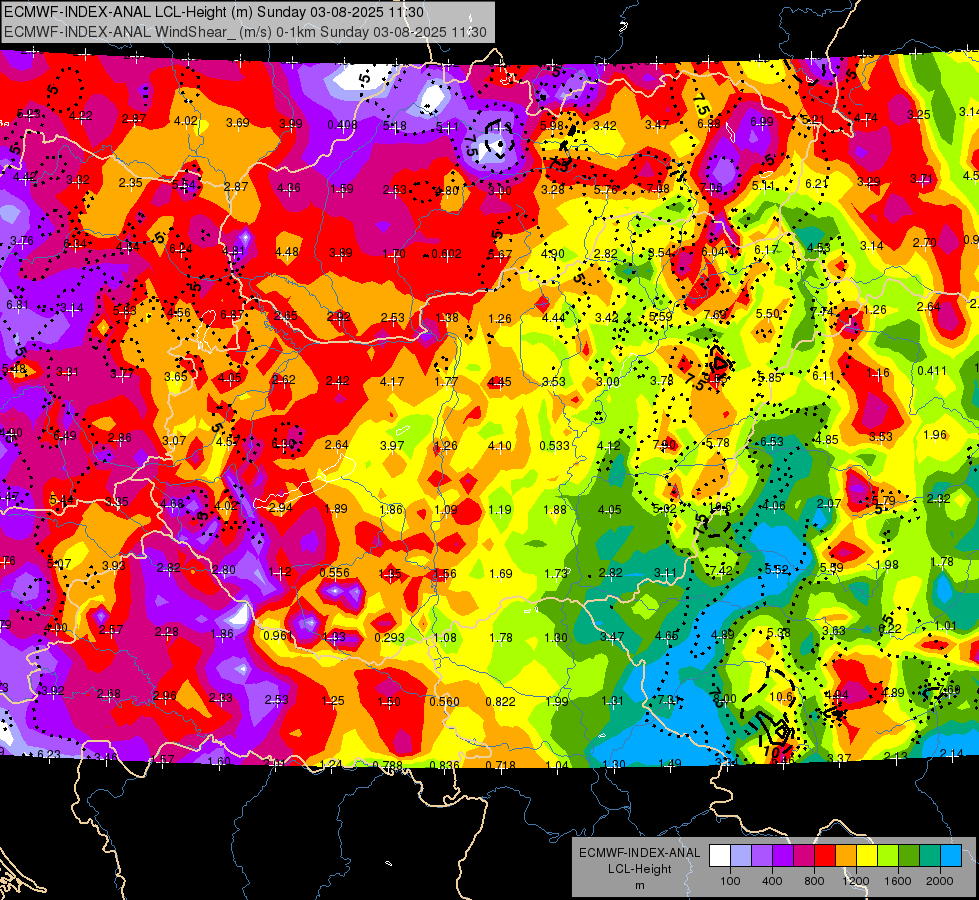Click wind shear value 0.961
979x900 pixels.
278,636
